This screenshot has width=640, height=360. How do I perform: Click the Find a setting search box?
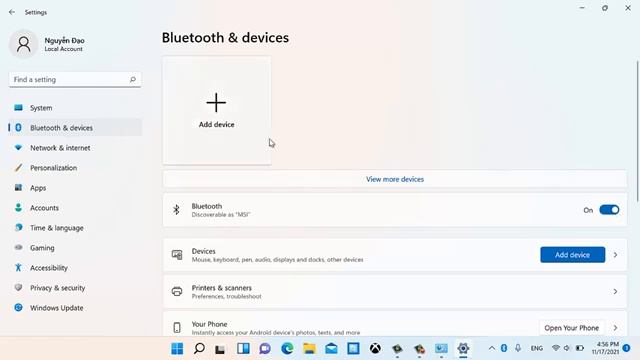tap(75, 80)
